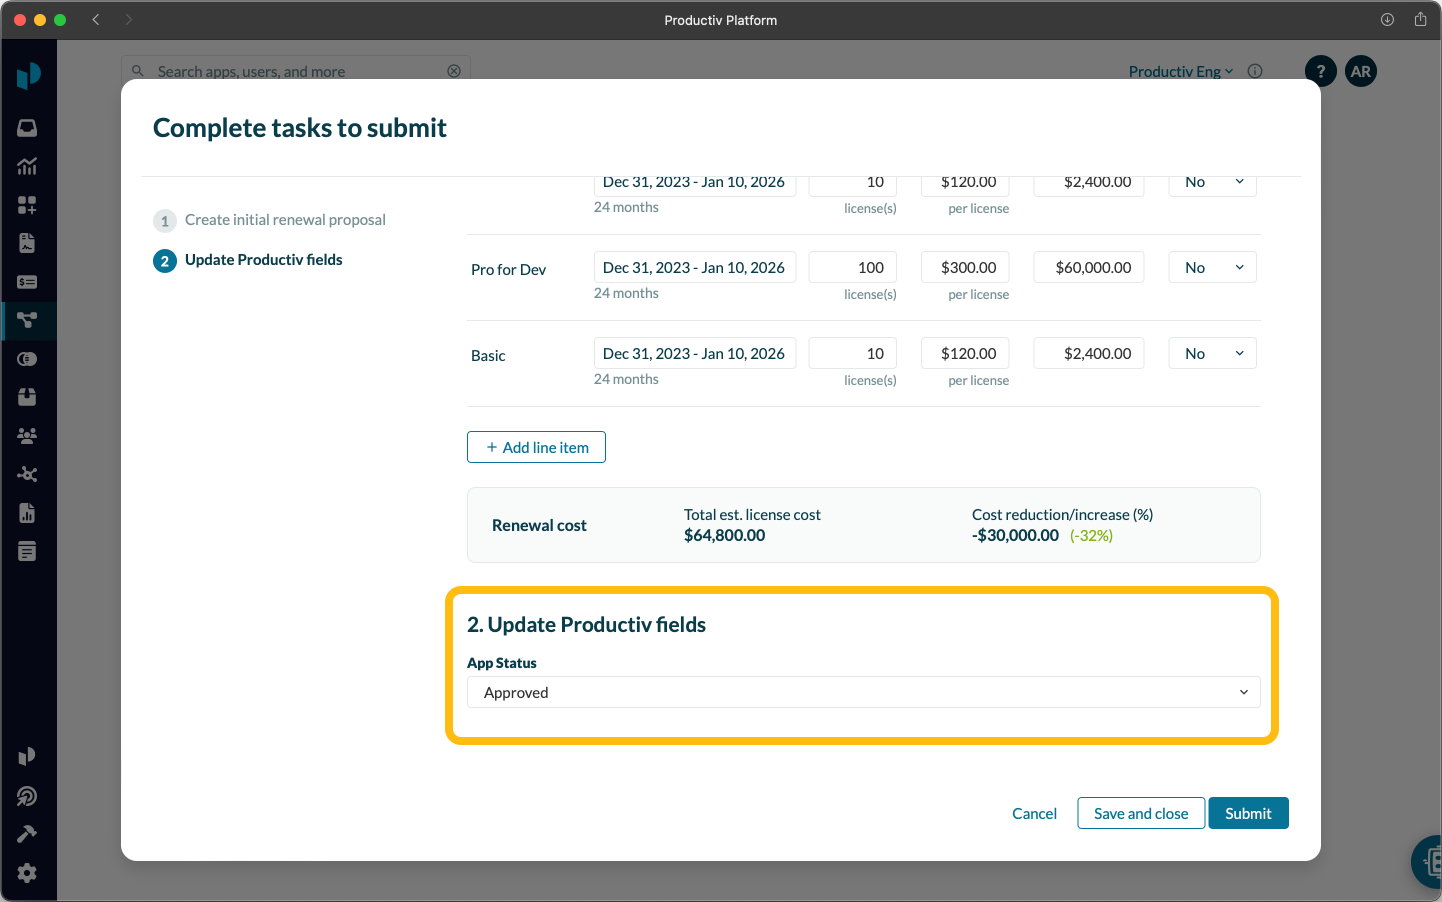Click the Pro for Dev label
1442x902 pixels.
508,269
